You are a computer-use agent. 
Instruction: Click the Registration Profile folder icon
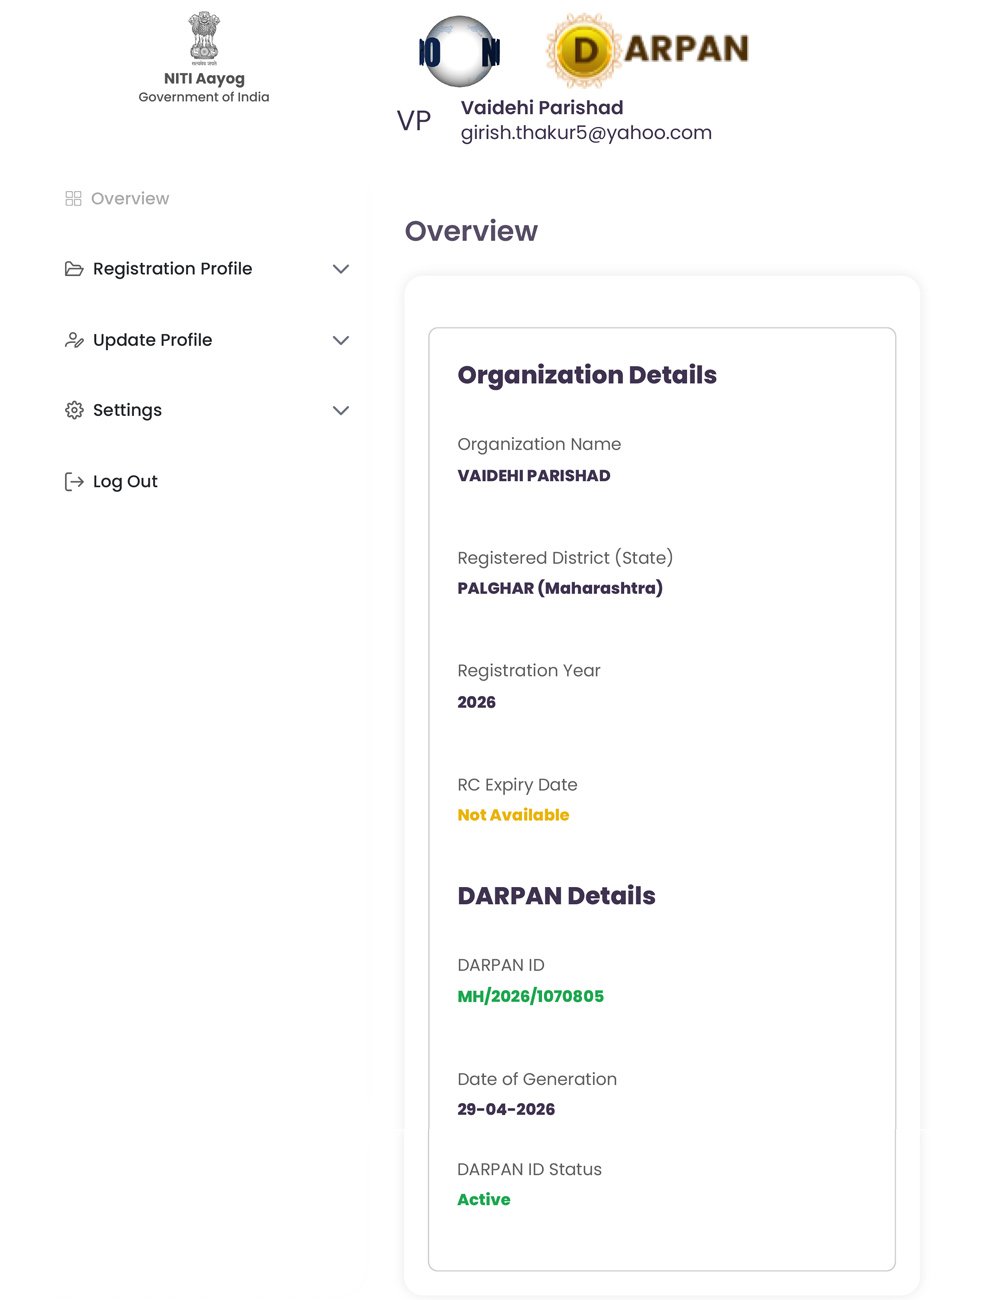[x=74, y=269]
